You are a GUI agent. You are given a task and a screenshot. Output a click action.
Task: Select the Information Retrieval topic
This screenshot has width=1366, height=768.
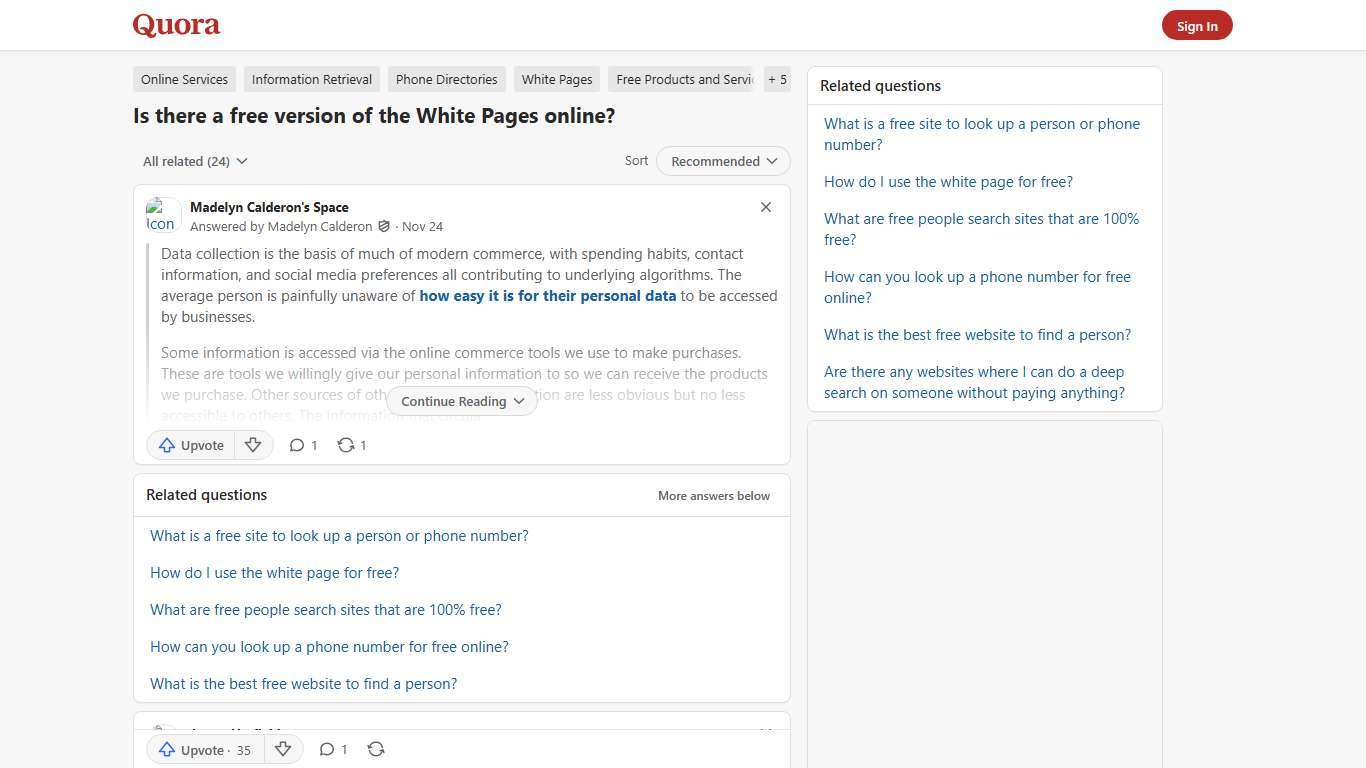coord(311,79)
